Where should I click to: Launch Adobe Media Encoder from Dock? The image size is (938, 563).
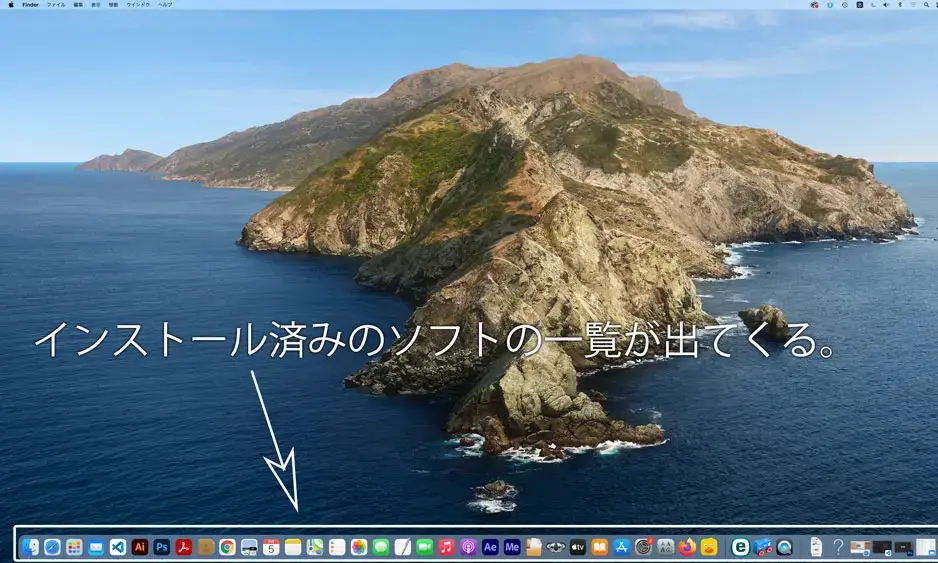512,546
